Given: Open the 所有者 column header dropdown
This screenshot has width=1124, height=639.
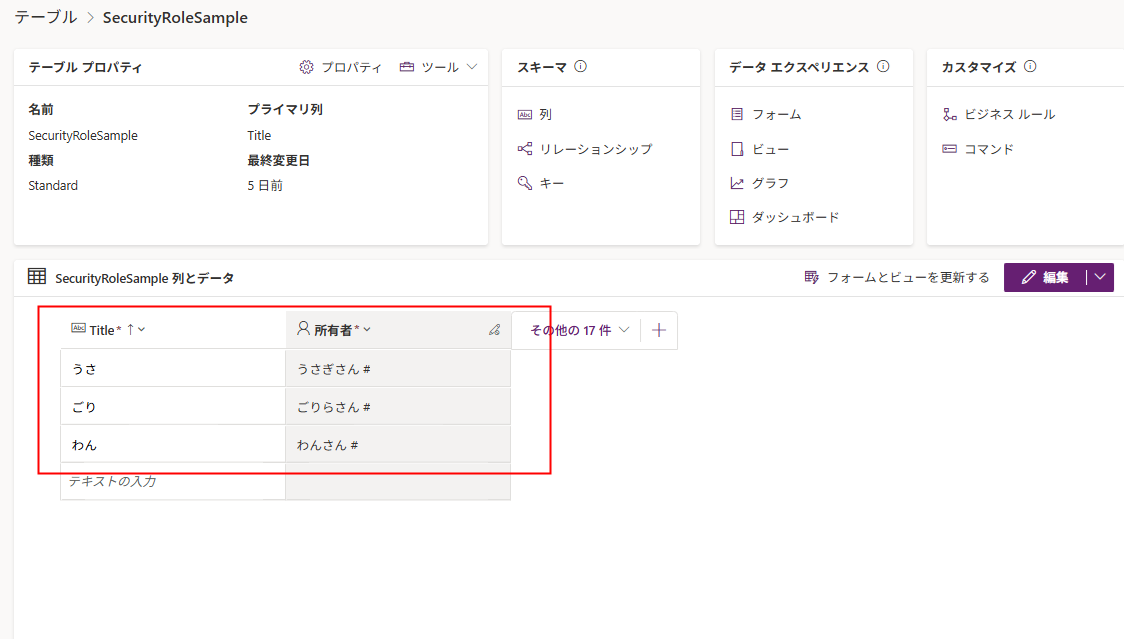Looking at the screenshot, I should point(367,330).
